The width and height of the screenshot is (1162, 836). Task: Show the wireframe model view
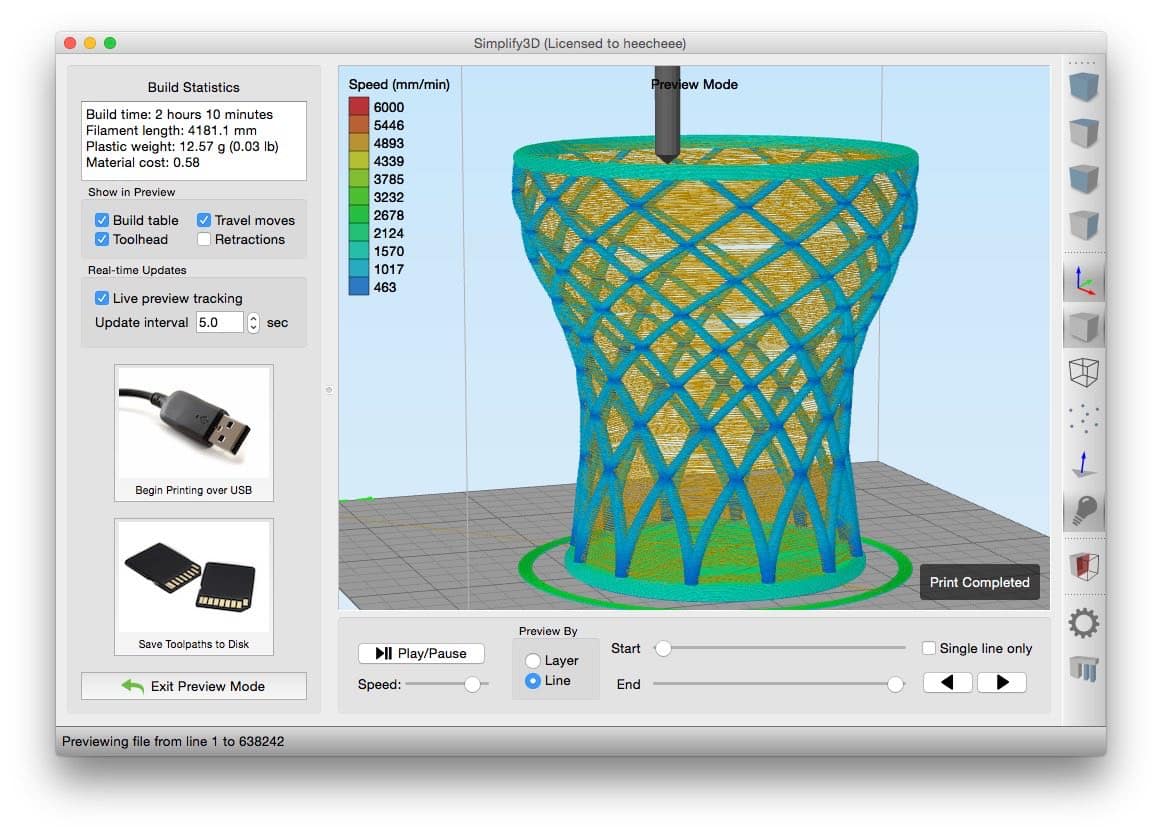[1084, 372]
